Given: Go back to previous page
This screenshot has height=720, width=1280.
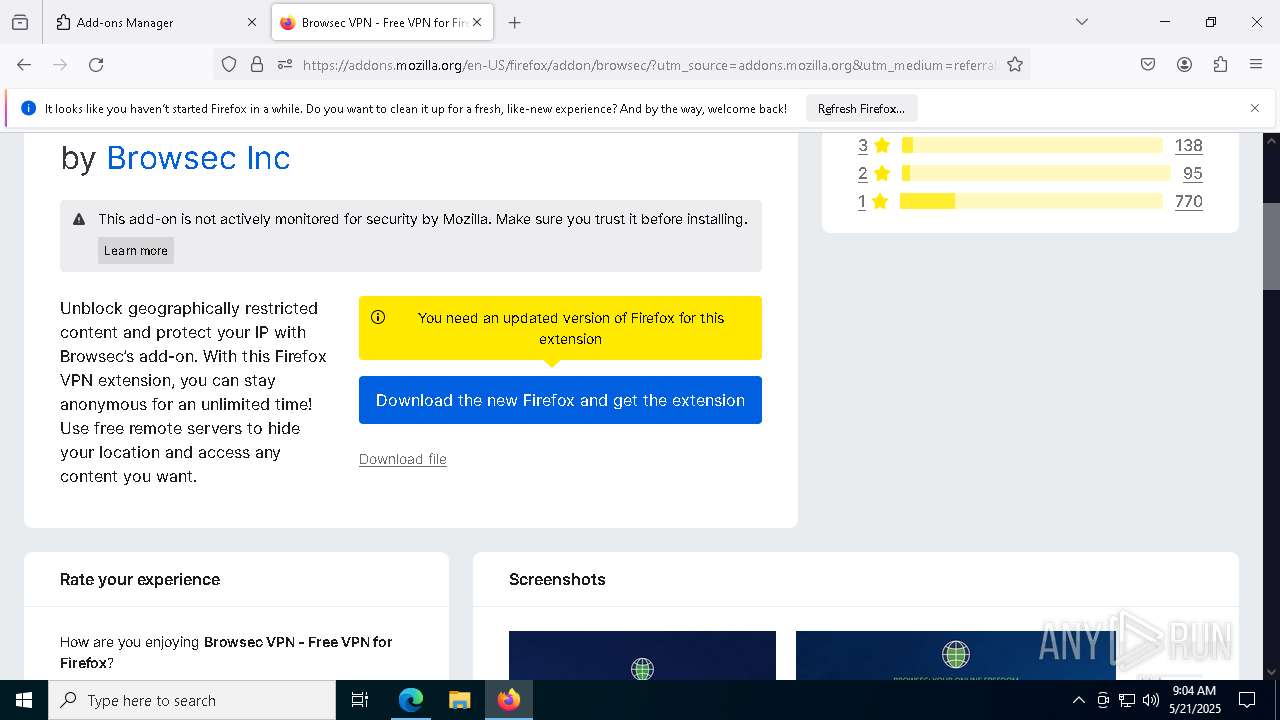Looking at the screenshot, I should click(24, 64).
